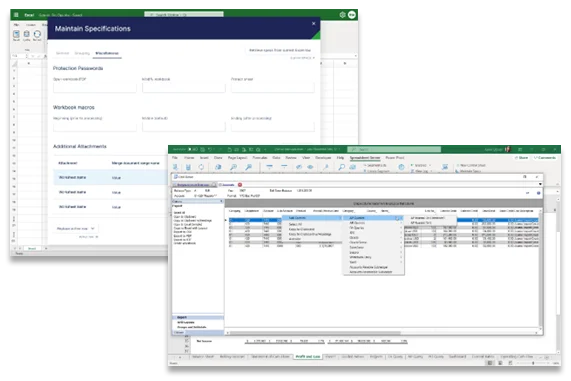Click the Refresh icon in left Excel ribbon
Viewport: 571px width, 381px height.
[x=37, y=34]
